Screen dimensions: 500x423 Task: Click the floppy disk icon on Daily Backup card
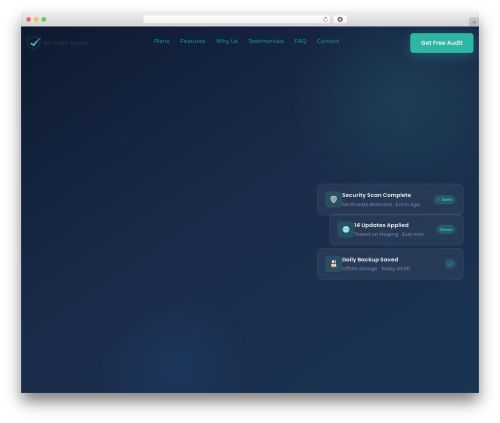[333, 264]
